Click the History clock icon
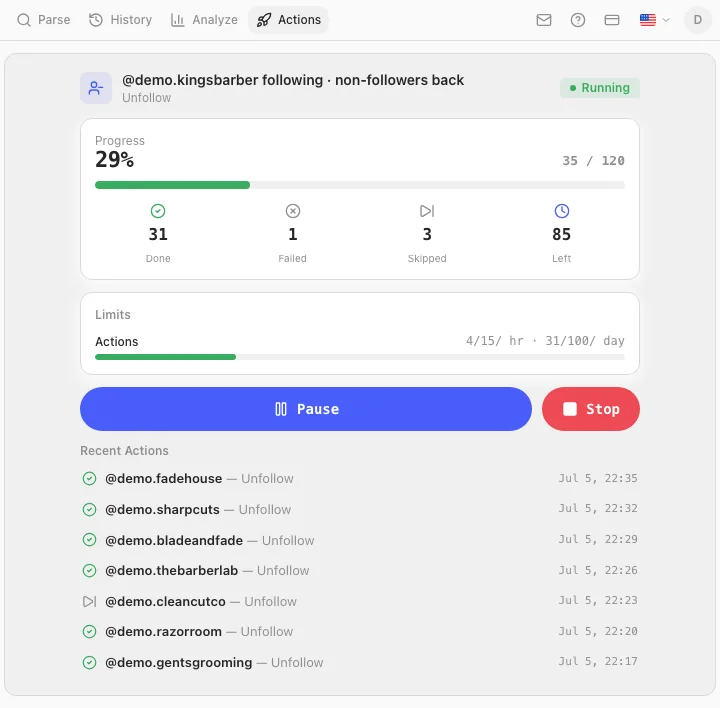This screenshot has height=708, width=720. click(x=96, y=20)
